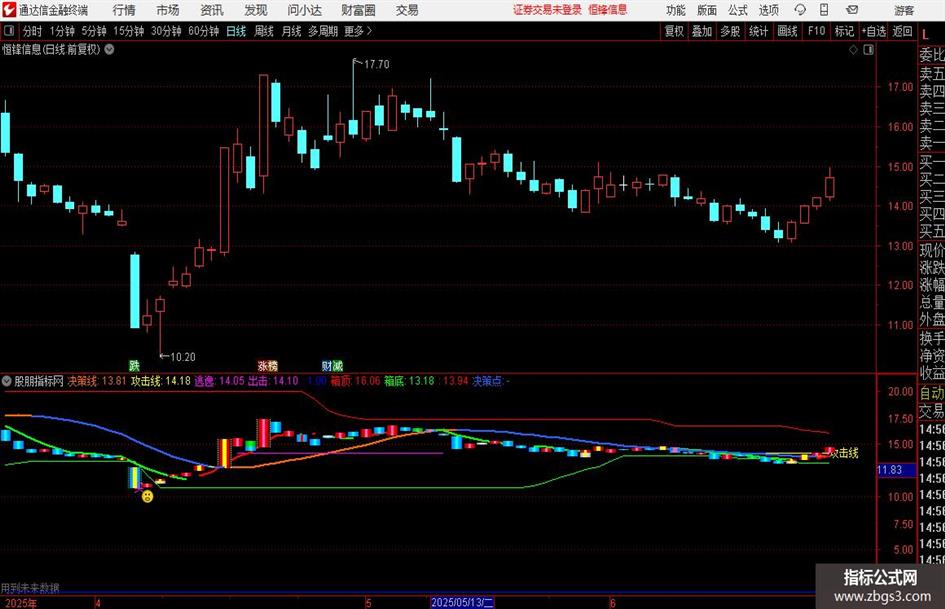Select the 日线 daily period
The image size is (945, 609).
pyautogui.click(x=236, y=31)
